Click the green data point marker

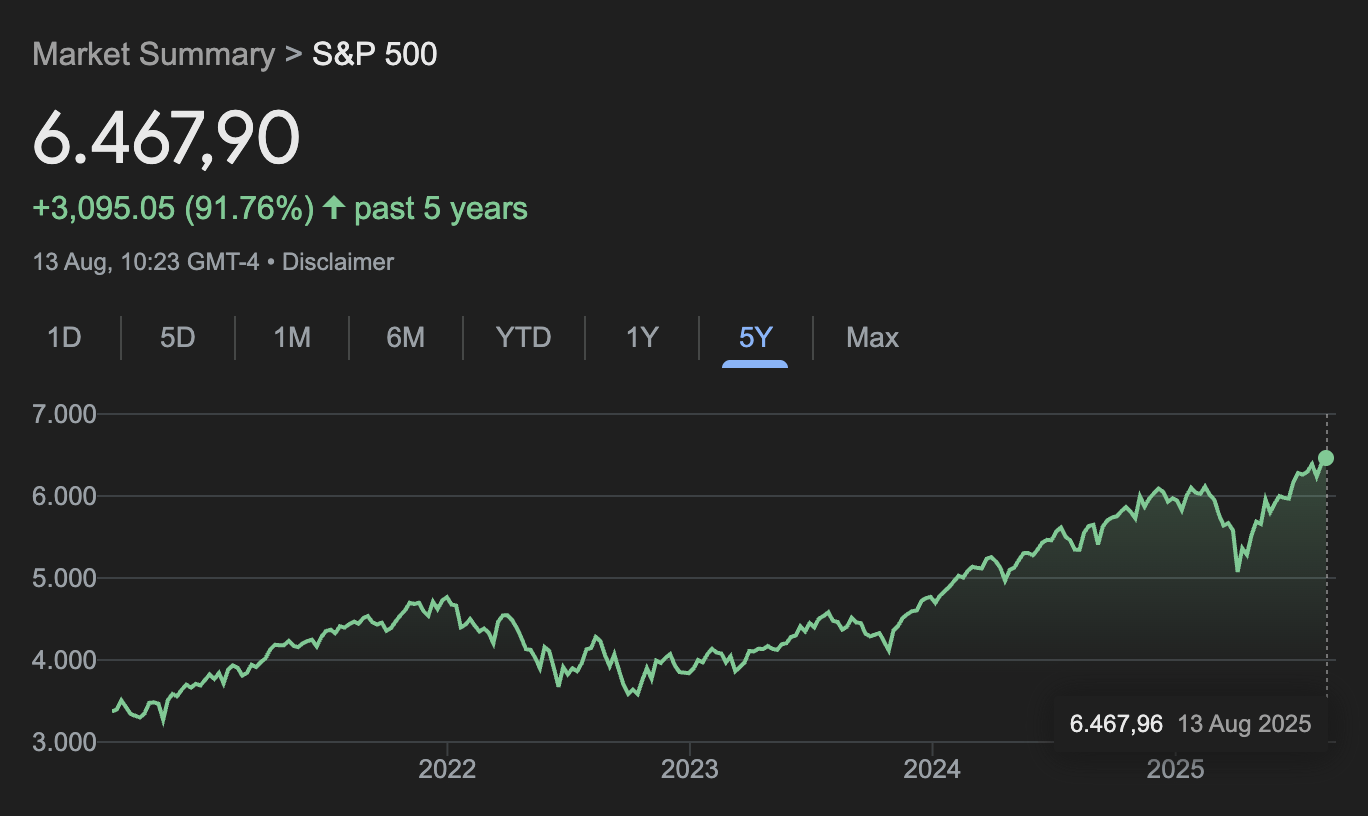pyautogui.click(x=1325, y=458)
